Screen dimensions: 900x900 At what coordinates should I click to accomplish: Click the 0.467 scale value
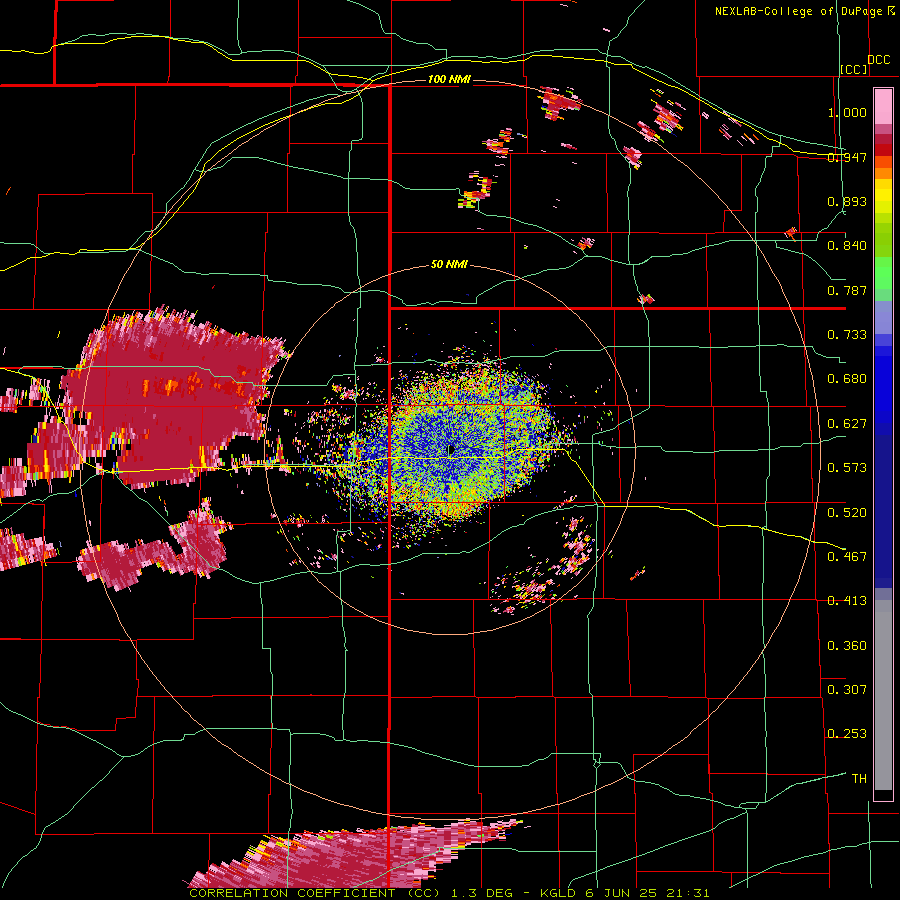(847, 556)
